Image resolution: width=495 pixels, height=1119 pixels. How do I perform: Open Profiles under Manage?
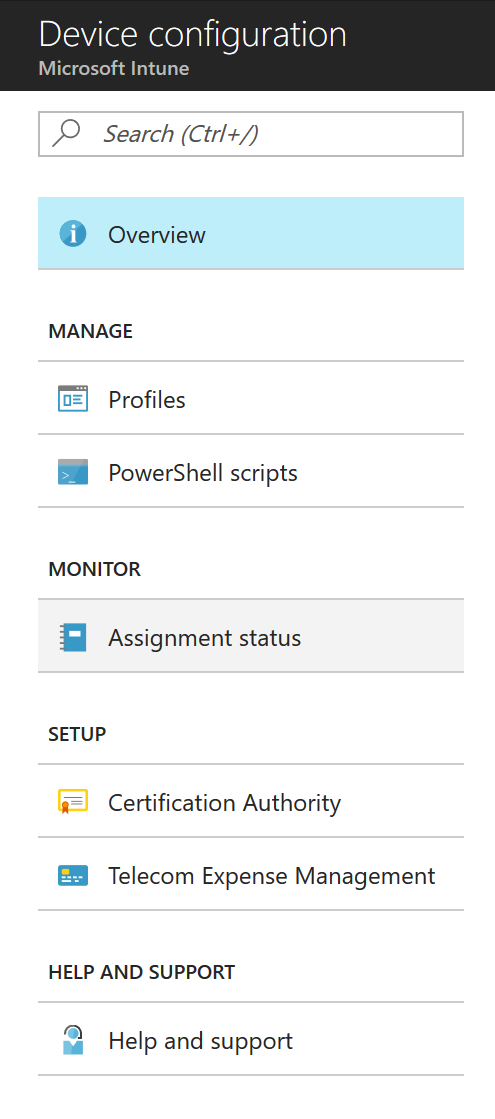point(251,398)
